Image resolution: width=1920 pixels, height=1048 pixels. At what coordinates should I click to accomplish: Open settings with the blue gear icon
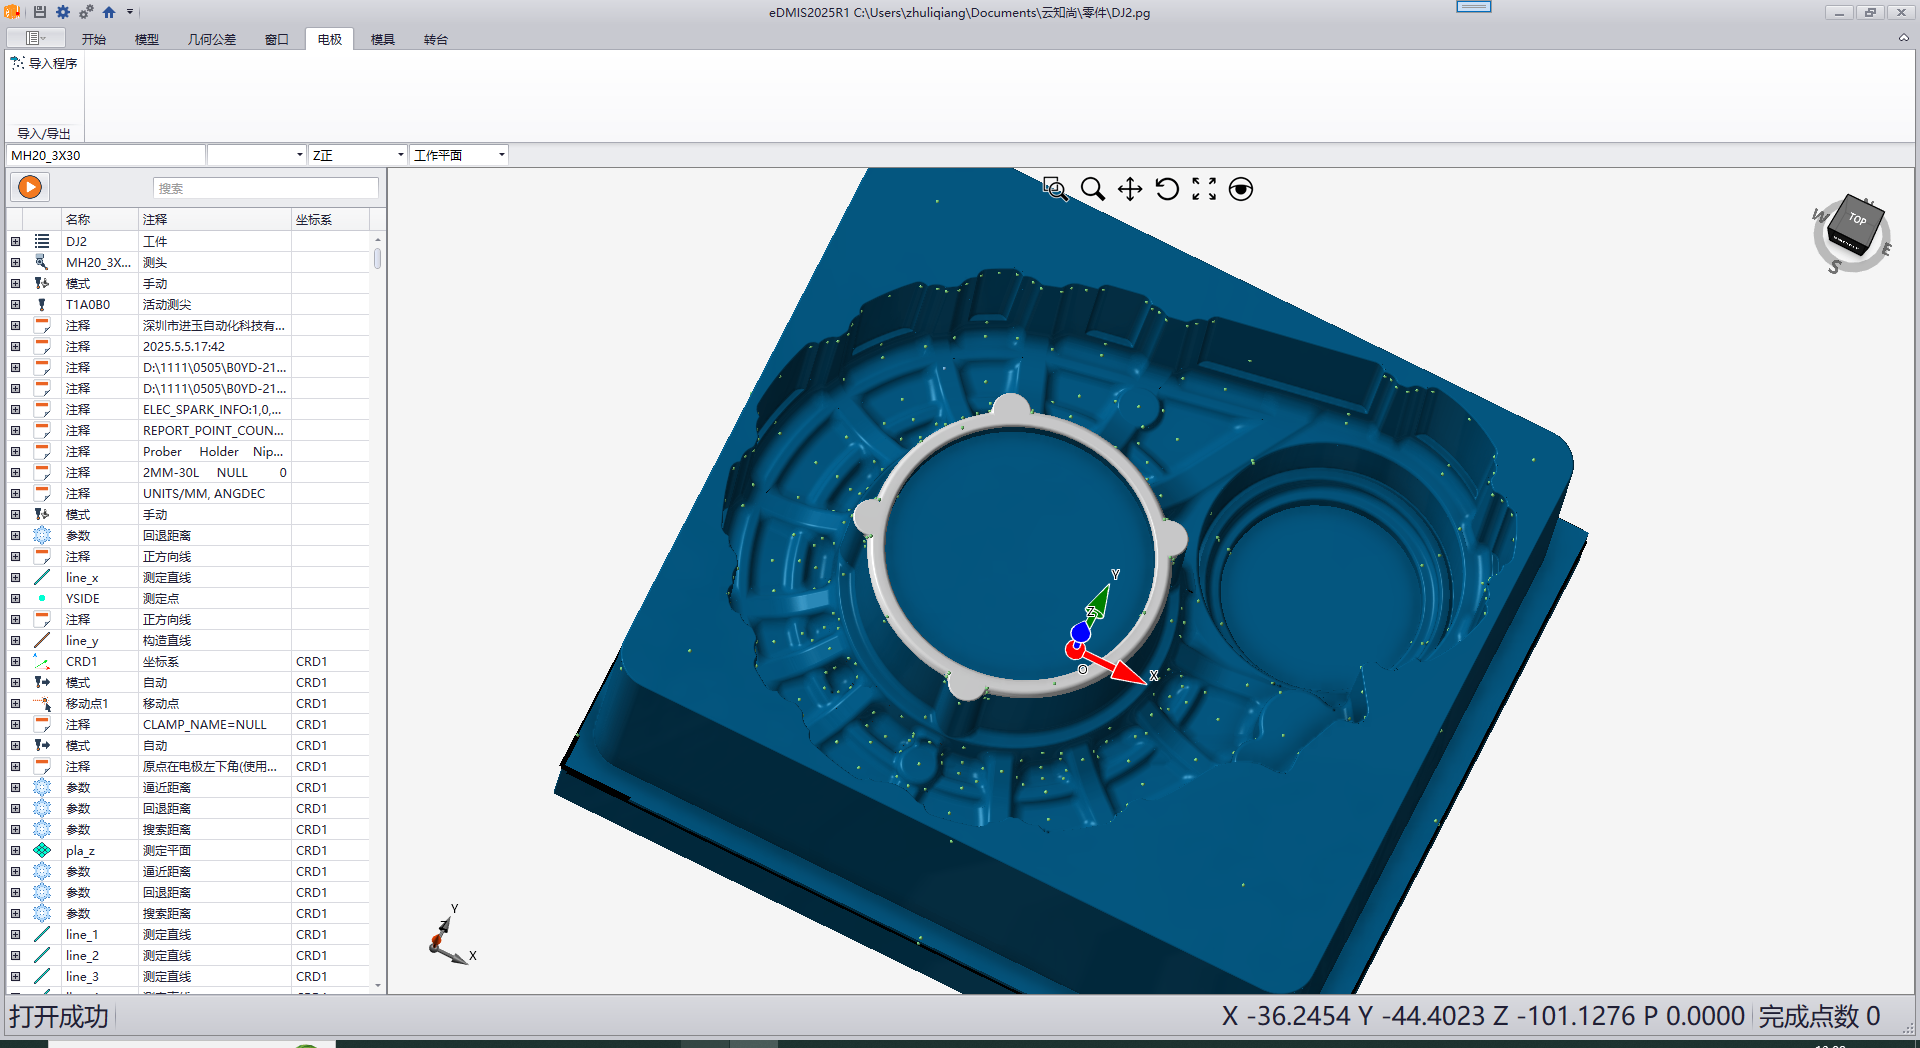pyautogui.click(x=63, y=12)
